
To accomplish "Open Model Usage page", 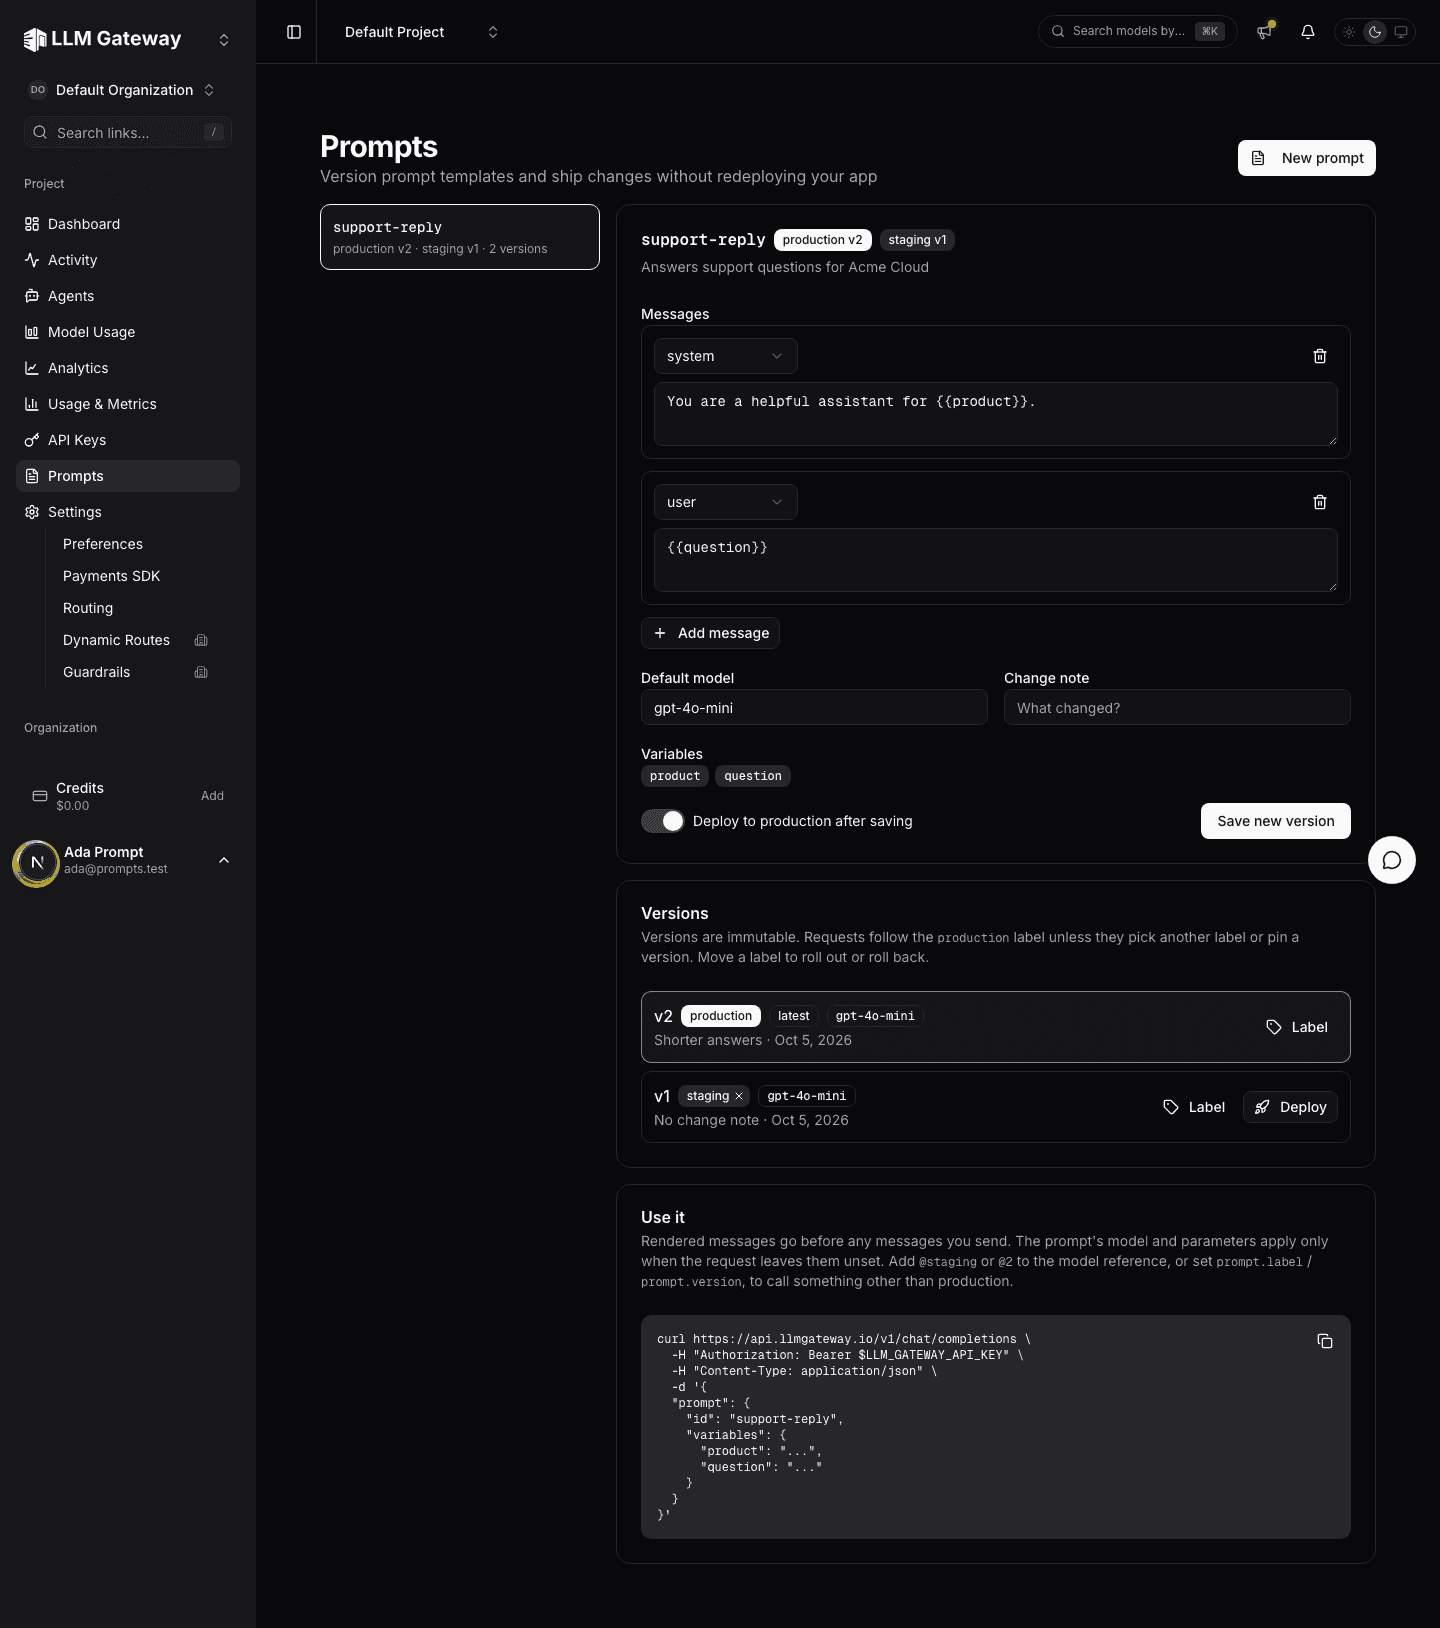I will tap(128, 332).
